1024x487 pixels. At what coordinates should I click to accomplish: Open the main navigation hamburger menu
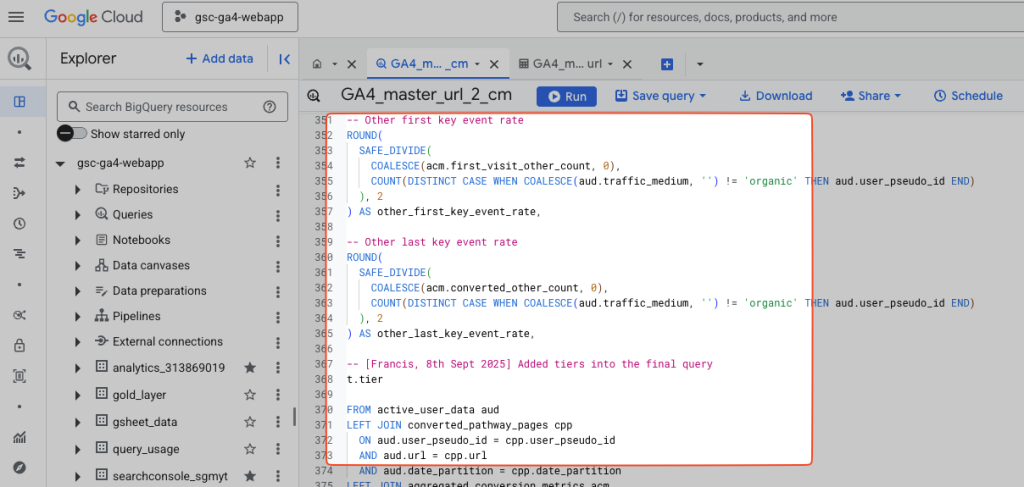pyautogui.click(x=16, y=17)
